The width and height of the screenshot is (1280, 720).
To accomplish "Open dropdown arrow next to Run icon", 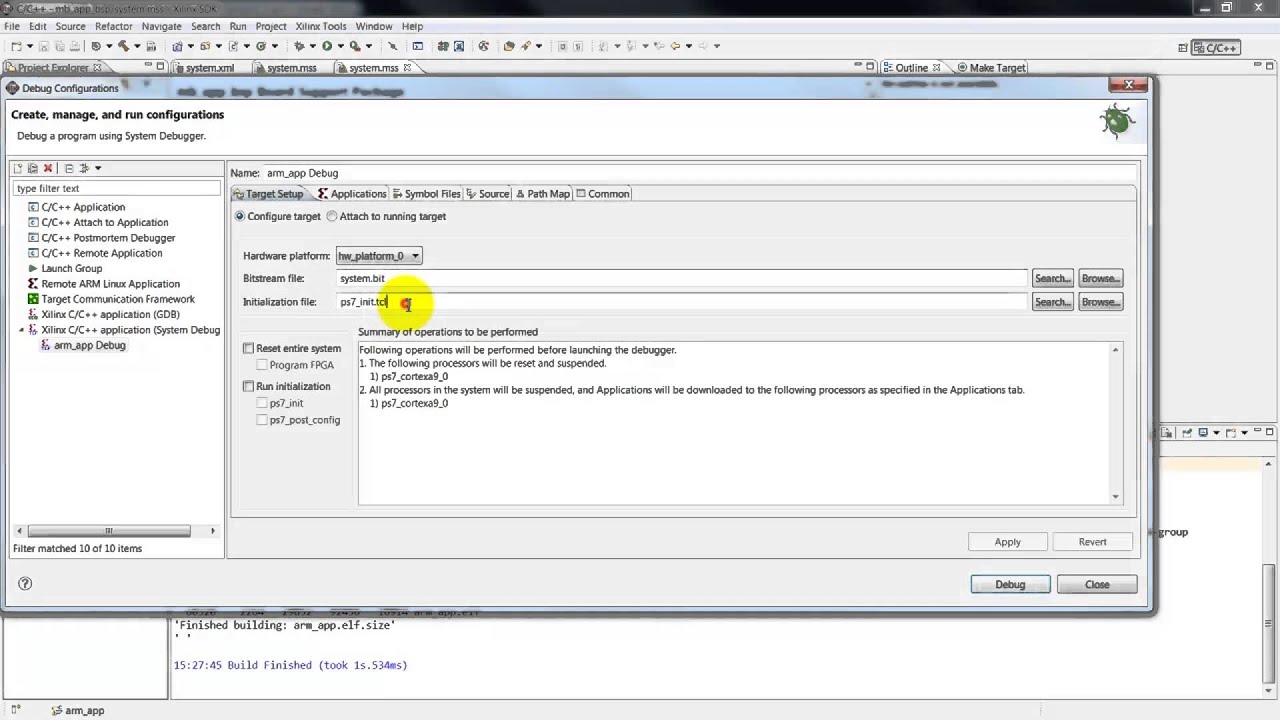I will (x=340, y=46).
